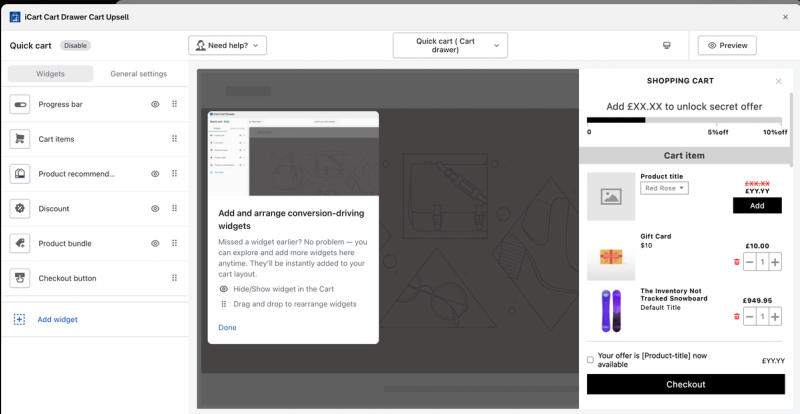Click the Gift Card item title
Viewport: 800px width, 414px height.
[x=656, y=236]
